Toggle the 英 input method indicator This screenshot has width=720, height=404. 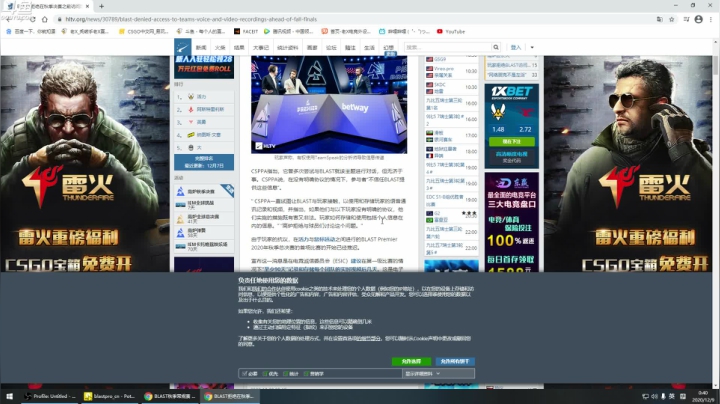click(672, 396)
